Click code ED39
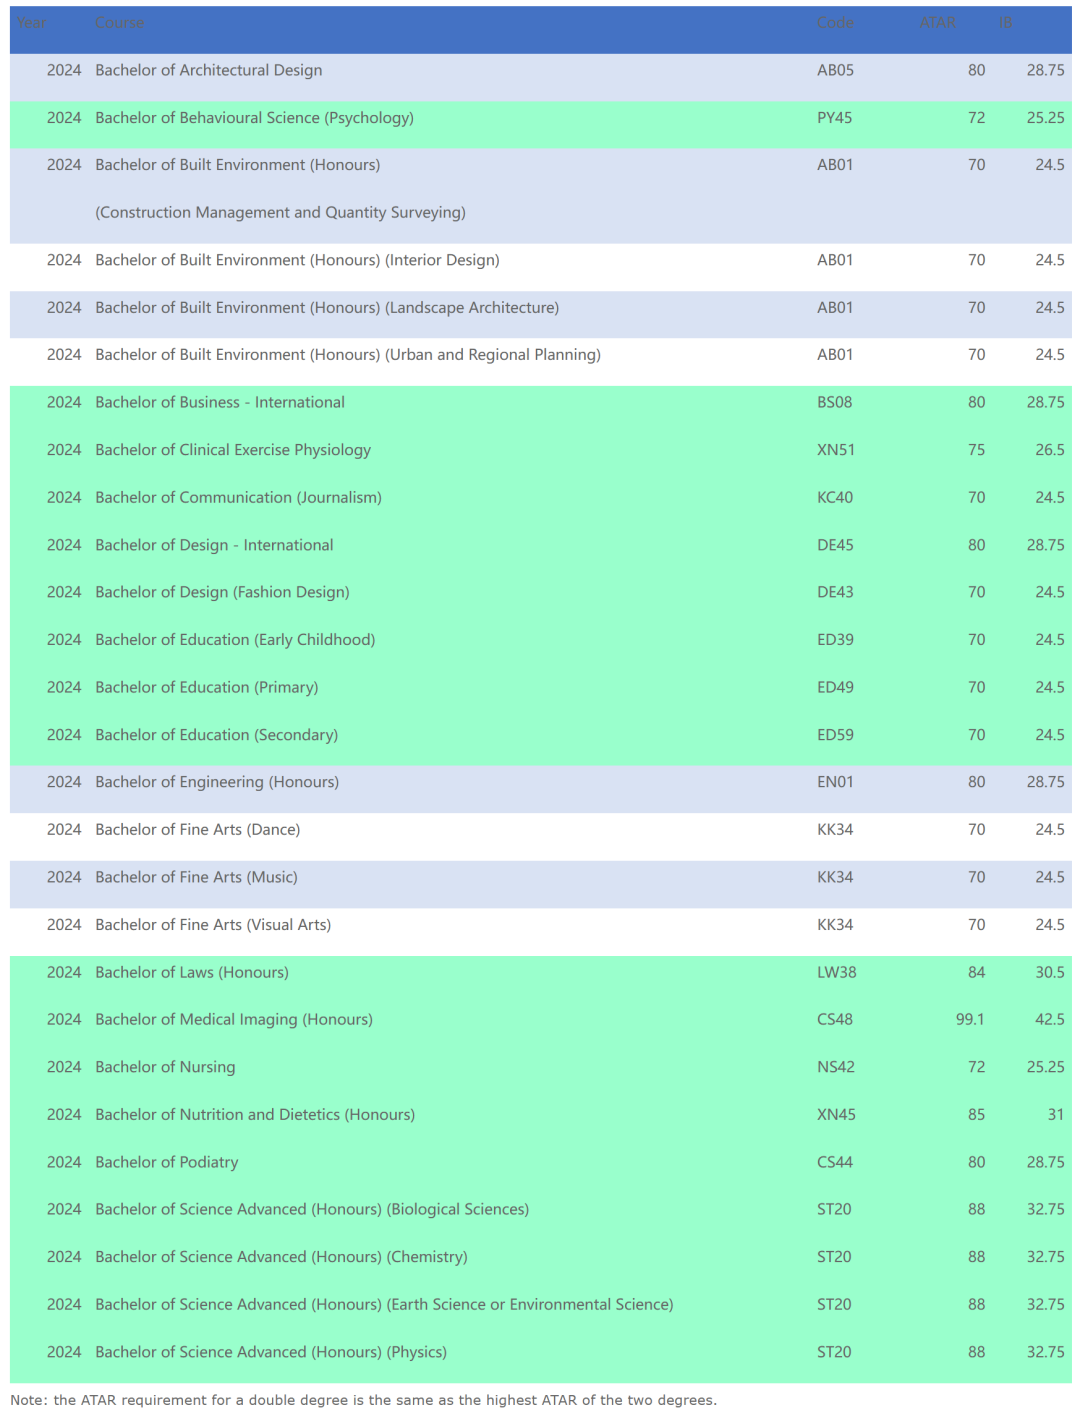This screenshot has height=1427, width=1080. click(835, 640)
